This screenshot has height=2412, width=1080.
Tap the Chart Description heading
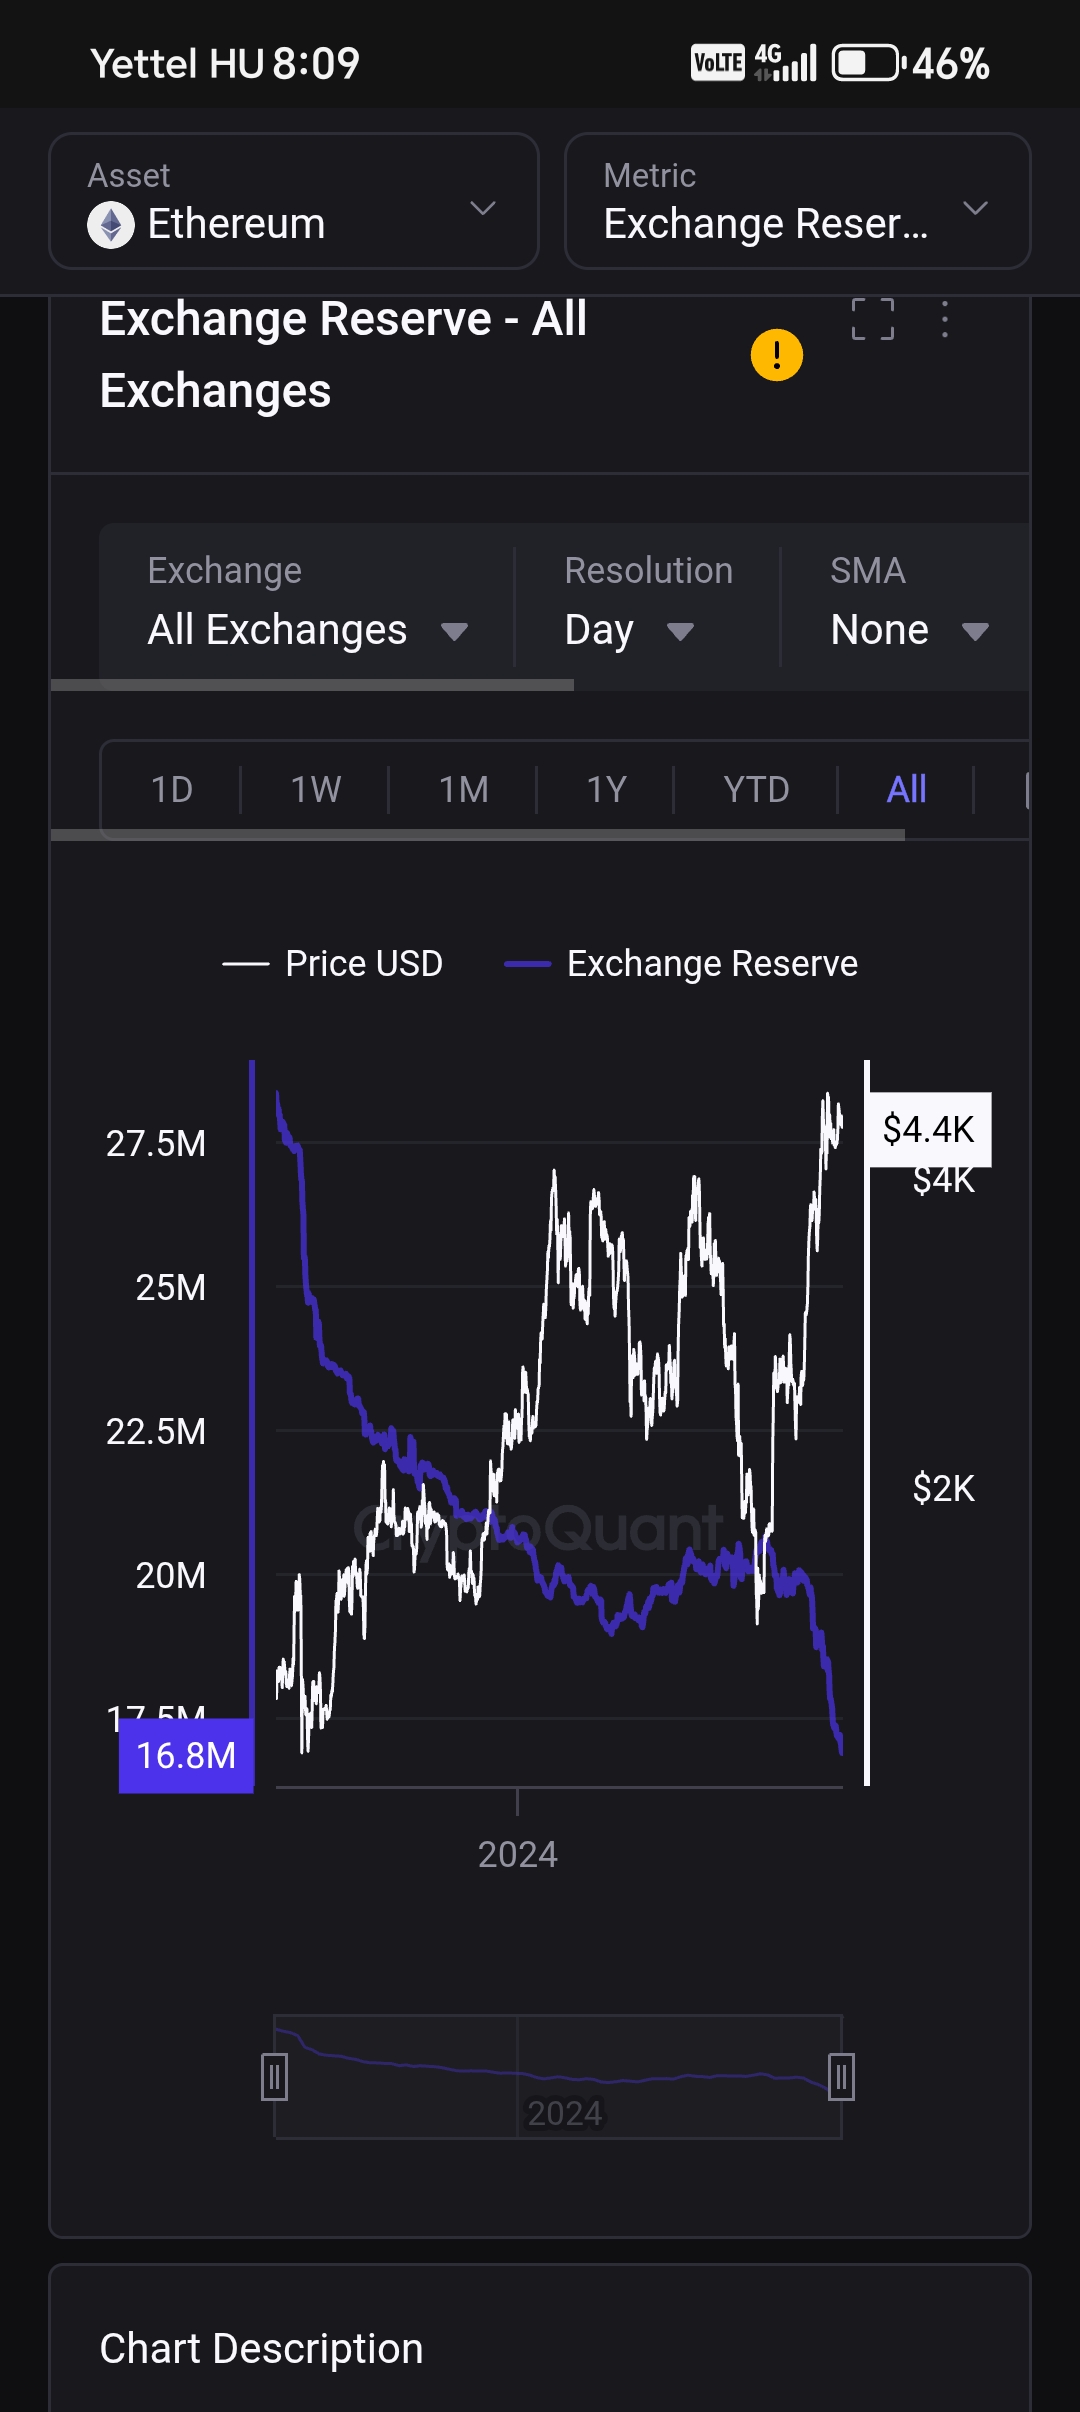click(x=261, y=2349)
